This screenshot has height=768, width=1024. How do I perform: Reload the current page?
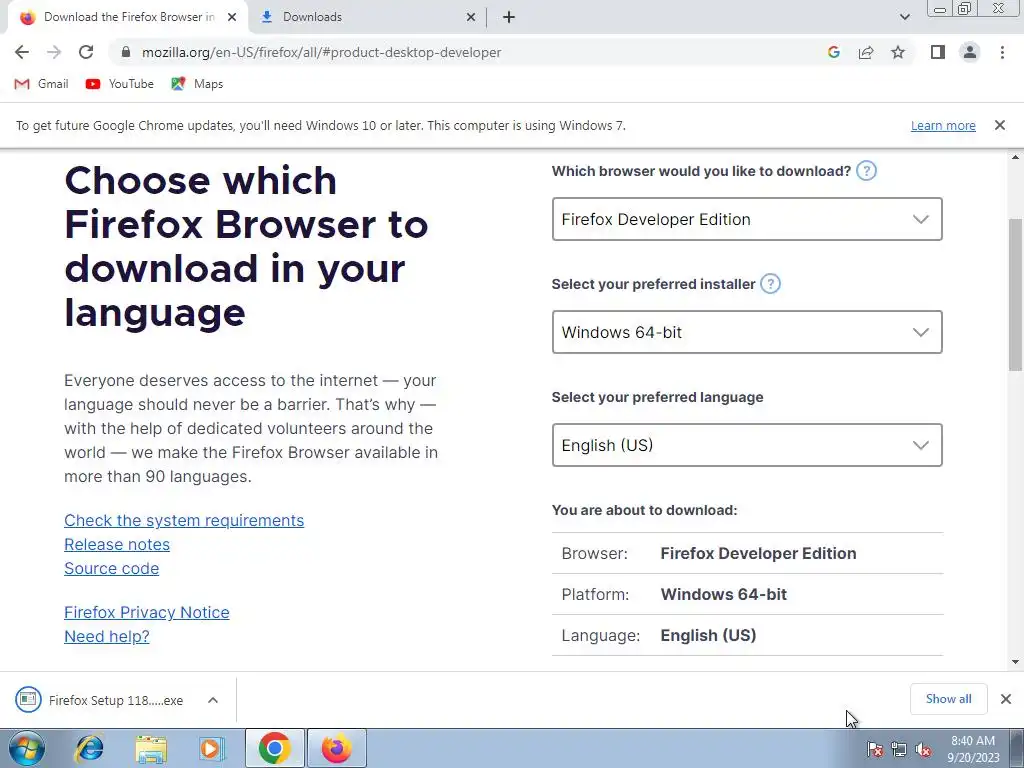[x=86, y=52]
